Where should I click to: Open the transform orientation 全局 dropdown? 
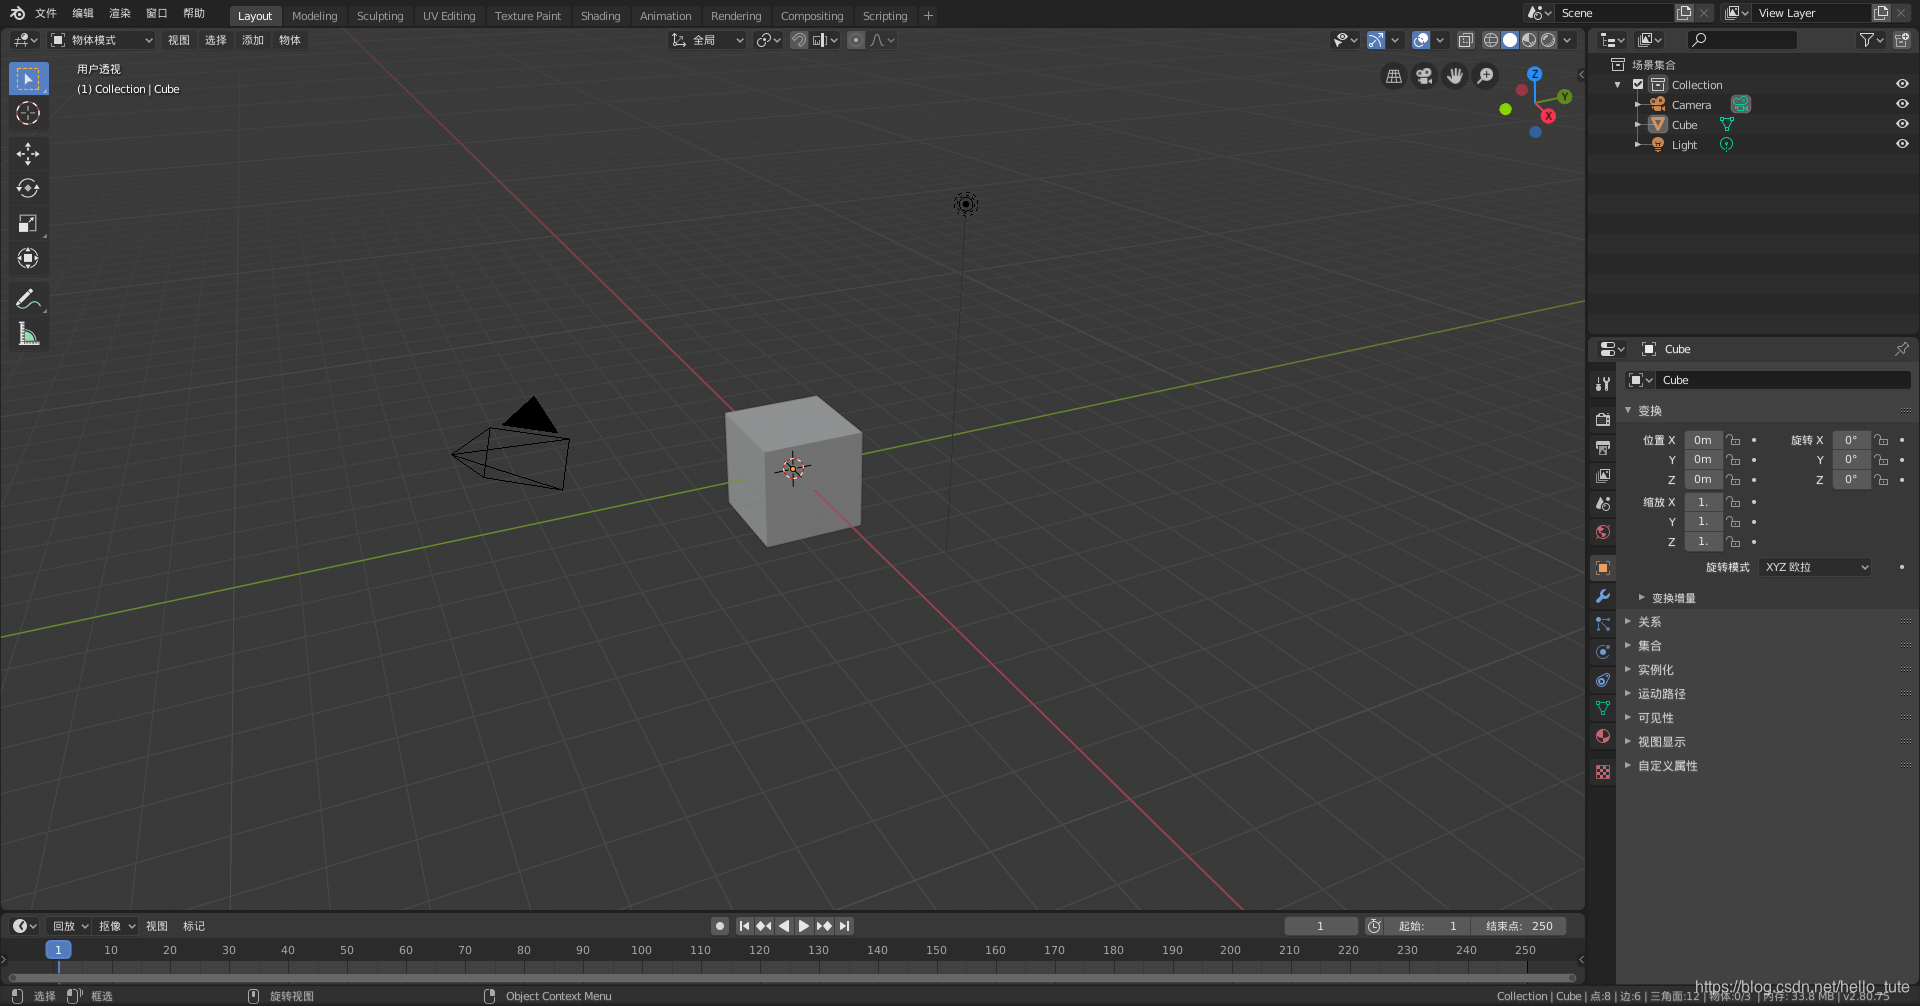pos(708,40)
